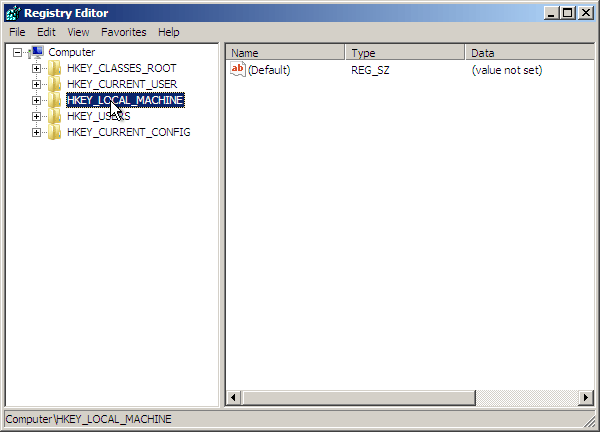
Task: Collapse the Computer root node
Action: point(17,52)
